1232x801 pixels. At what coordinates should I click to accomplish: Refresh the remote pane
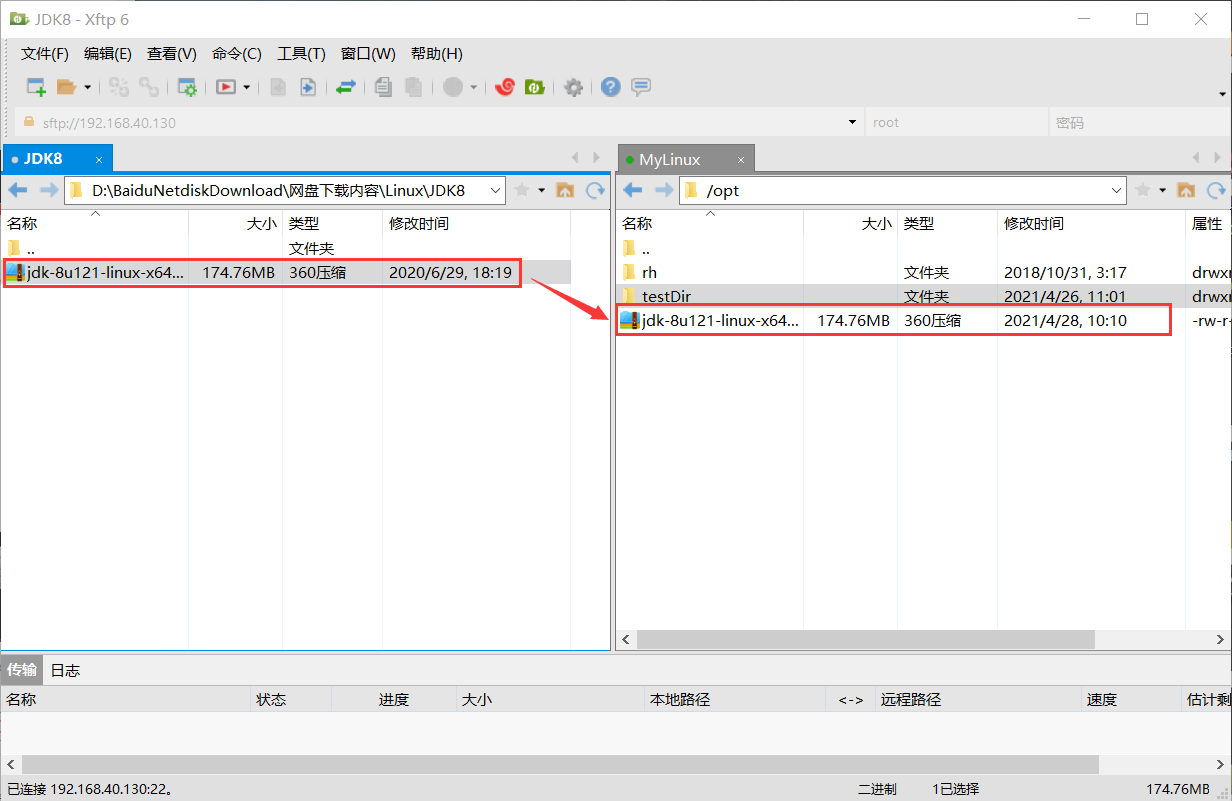click(1216, 190)
